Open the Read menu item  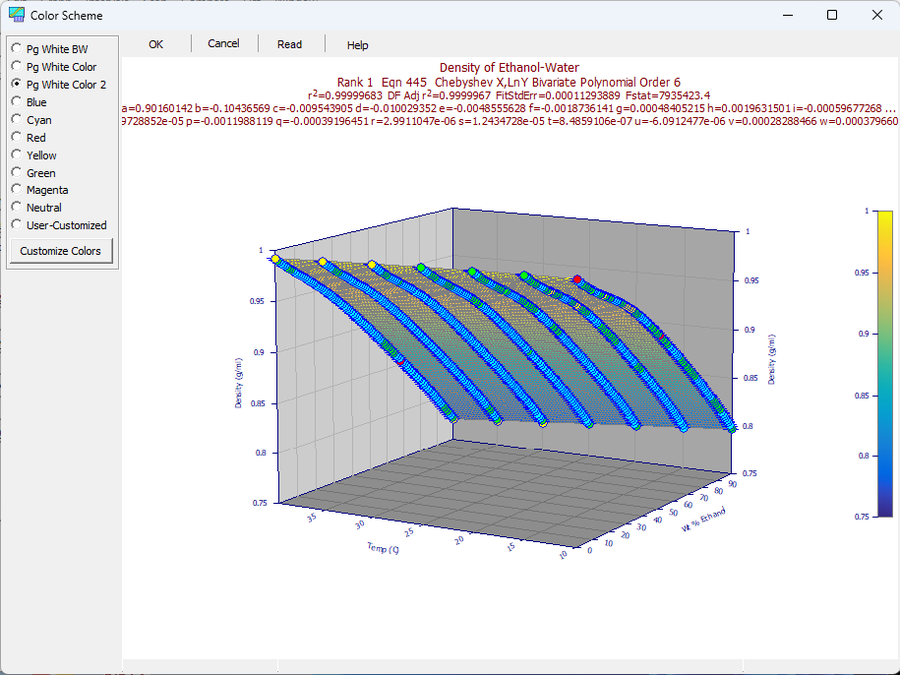coord(289,44)
